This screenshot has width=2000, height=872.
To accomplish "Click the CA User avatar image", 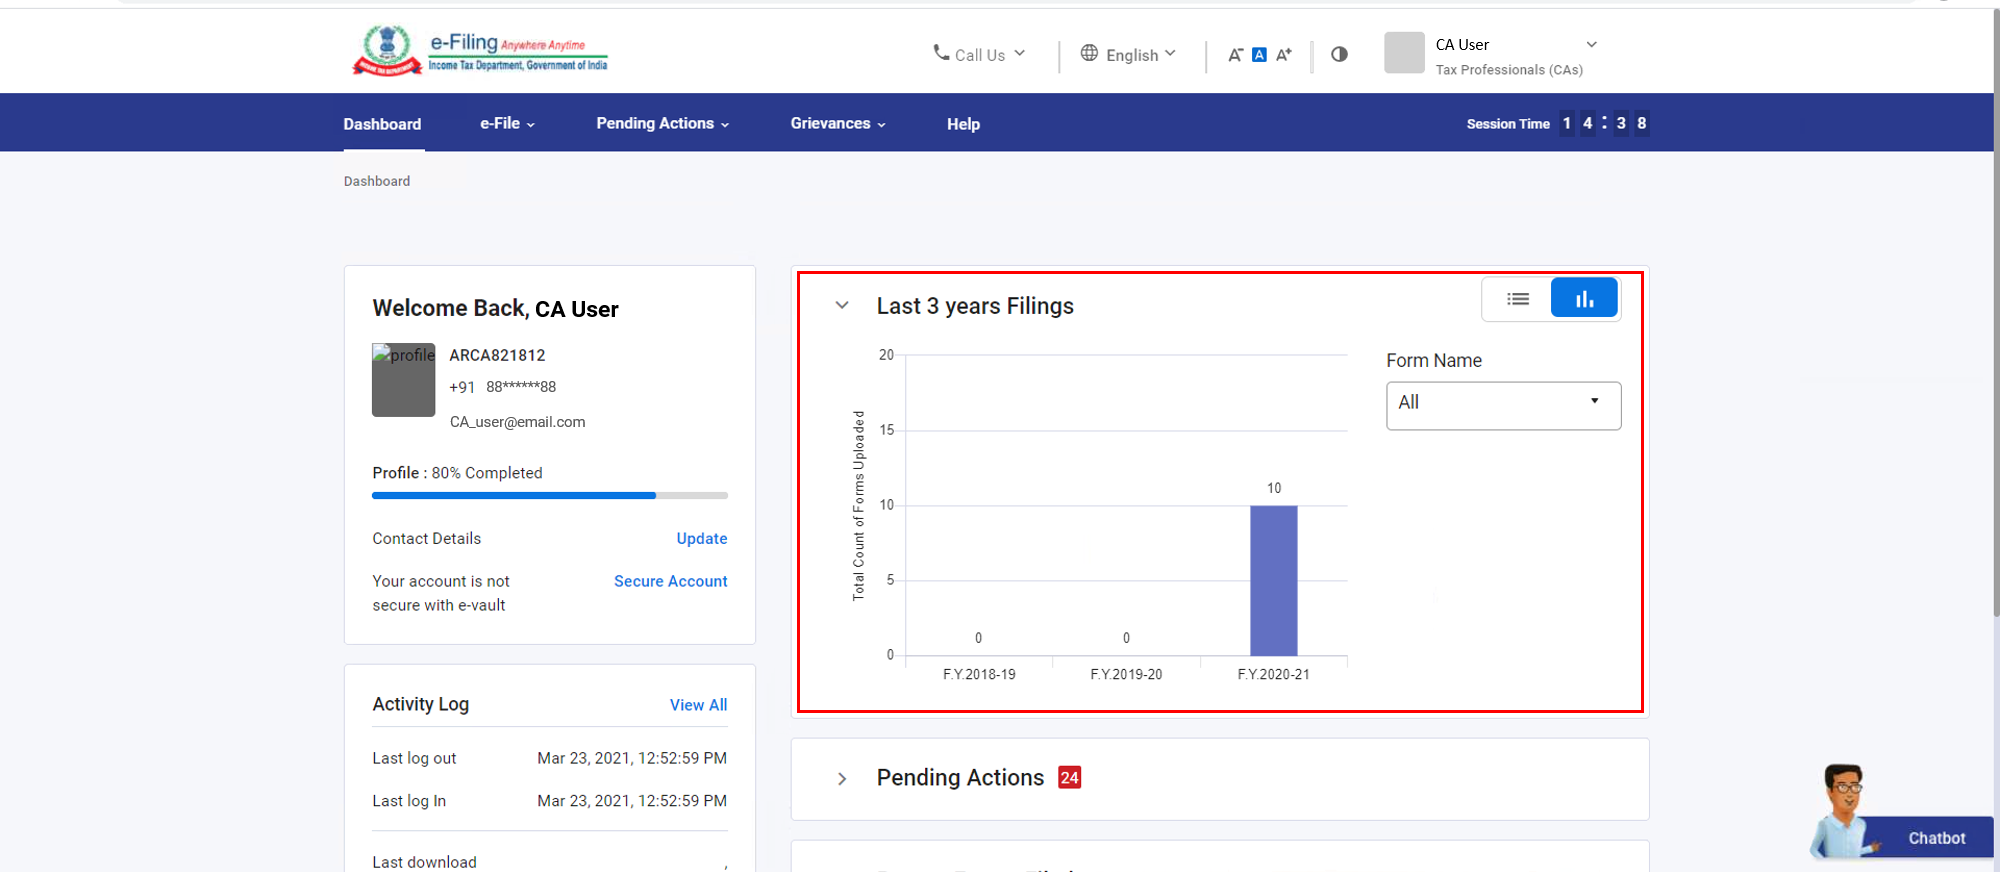I will click(1404, 53).
